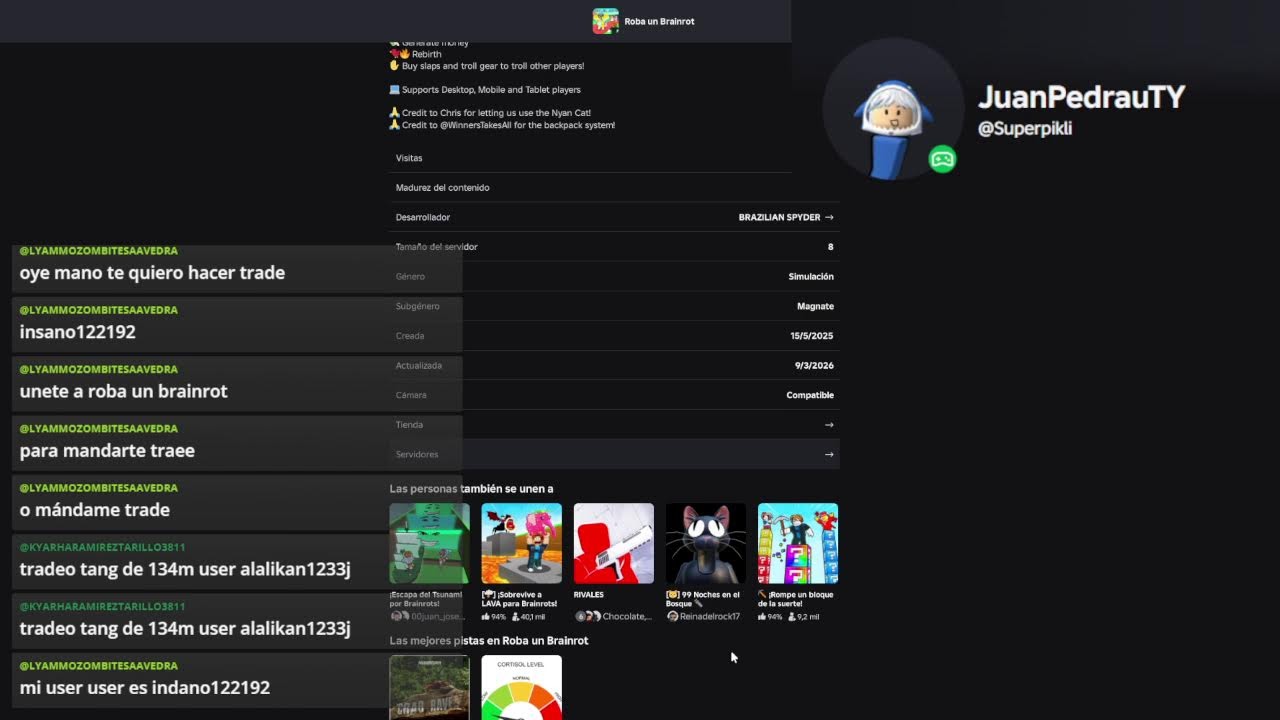Click the thumbs-up 94% under Sobrevive a LAVA
This screenshot has height=720, width=1280.
tap(494, 617)
